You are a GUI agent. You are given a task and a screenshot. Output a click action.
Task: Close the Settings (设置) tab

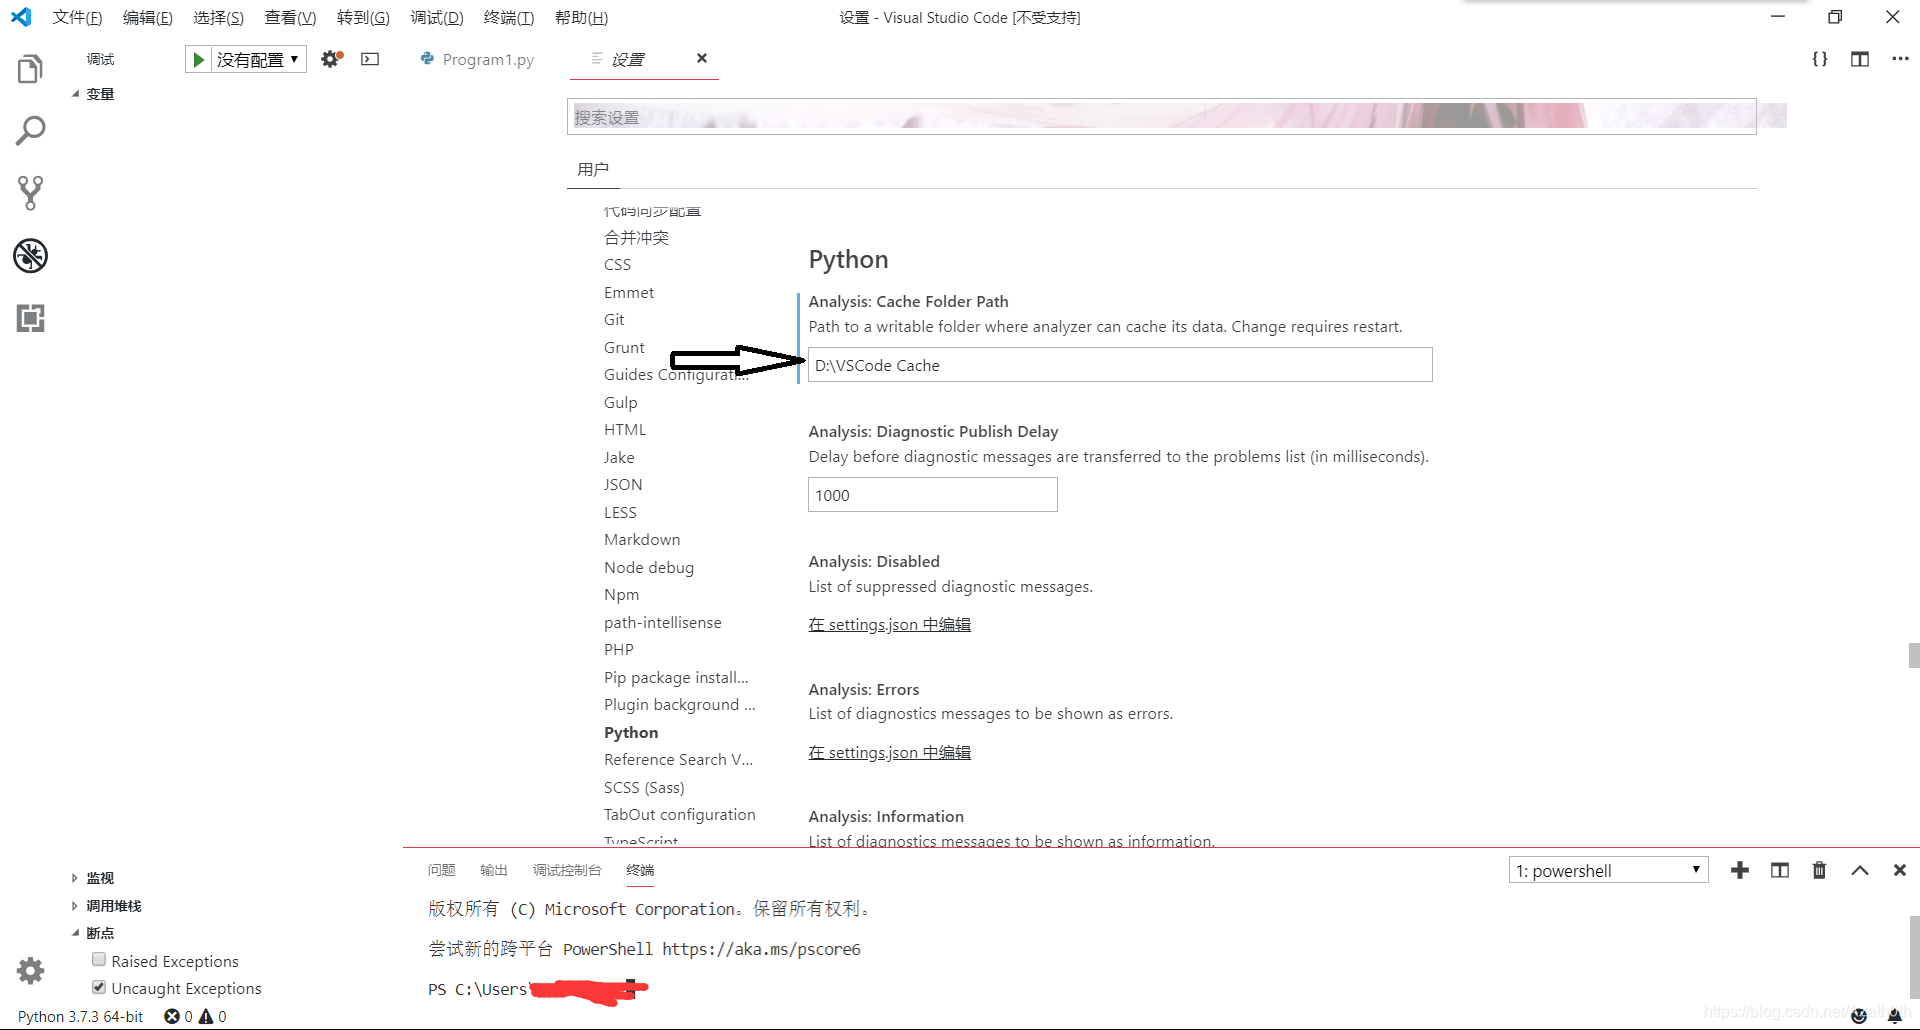702,58
